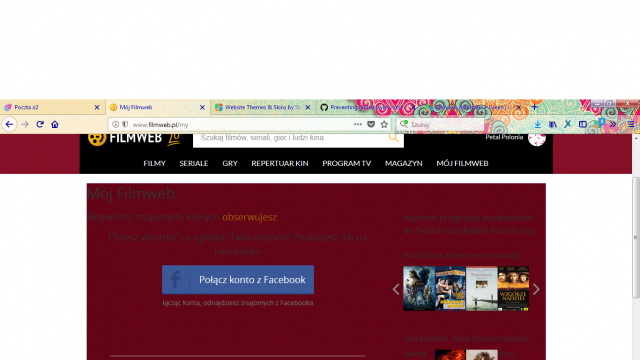Close the Mój Filmweb tab
The height and width of the screenshot is (360, 640).
202,107
